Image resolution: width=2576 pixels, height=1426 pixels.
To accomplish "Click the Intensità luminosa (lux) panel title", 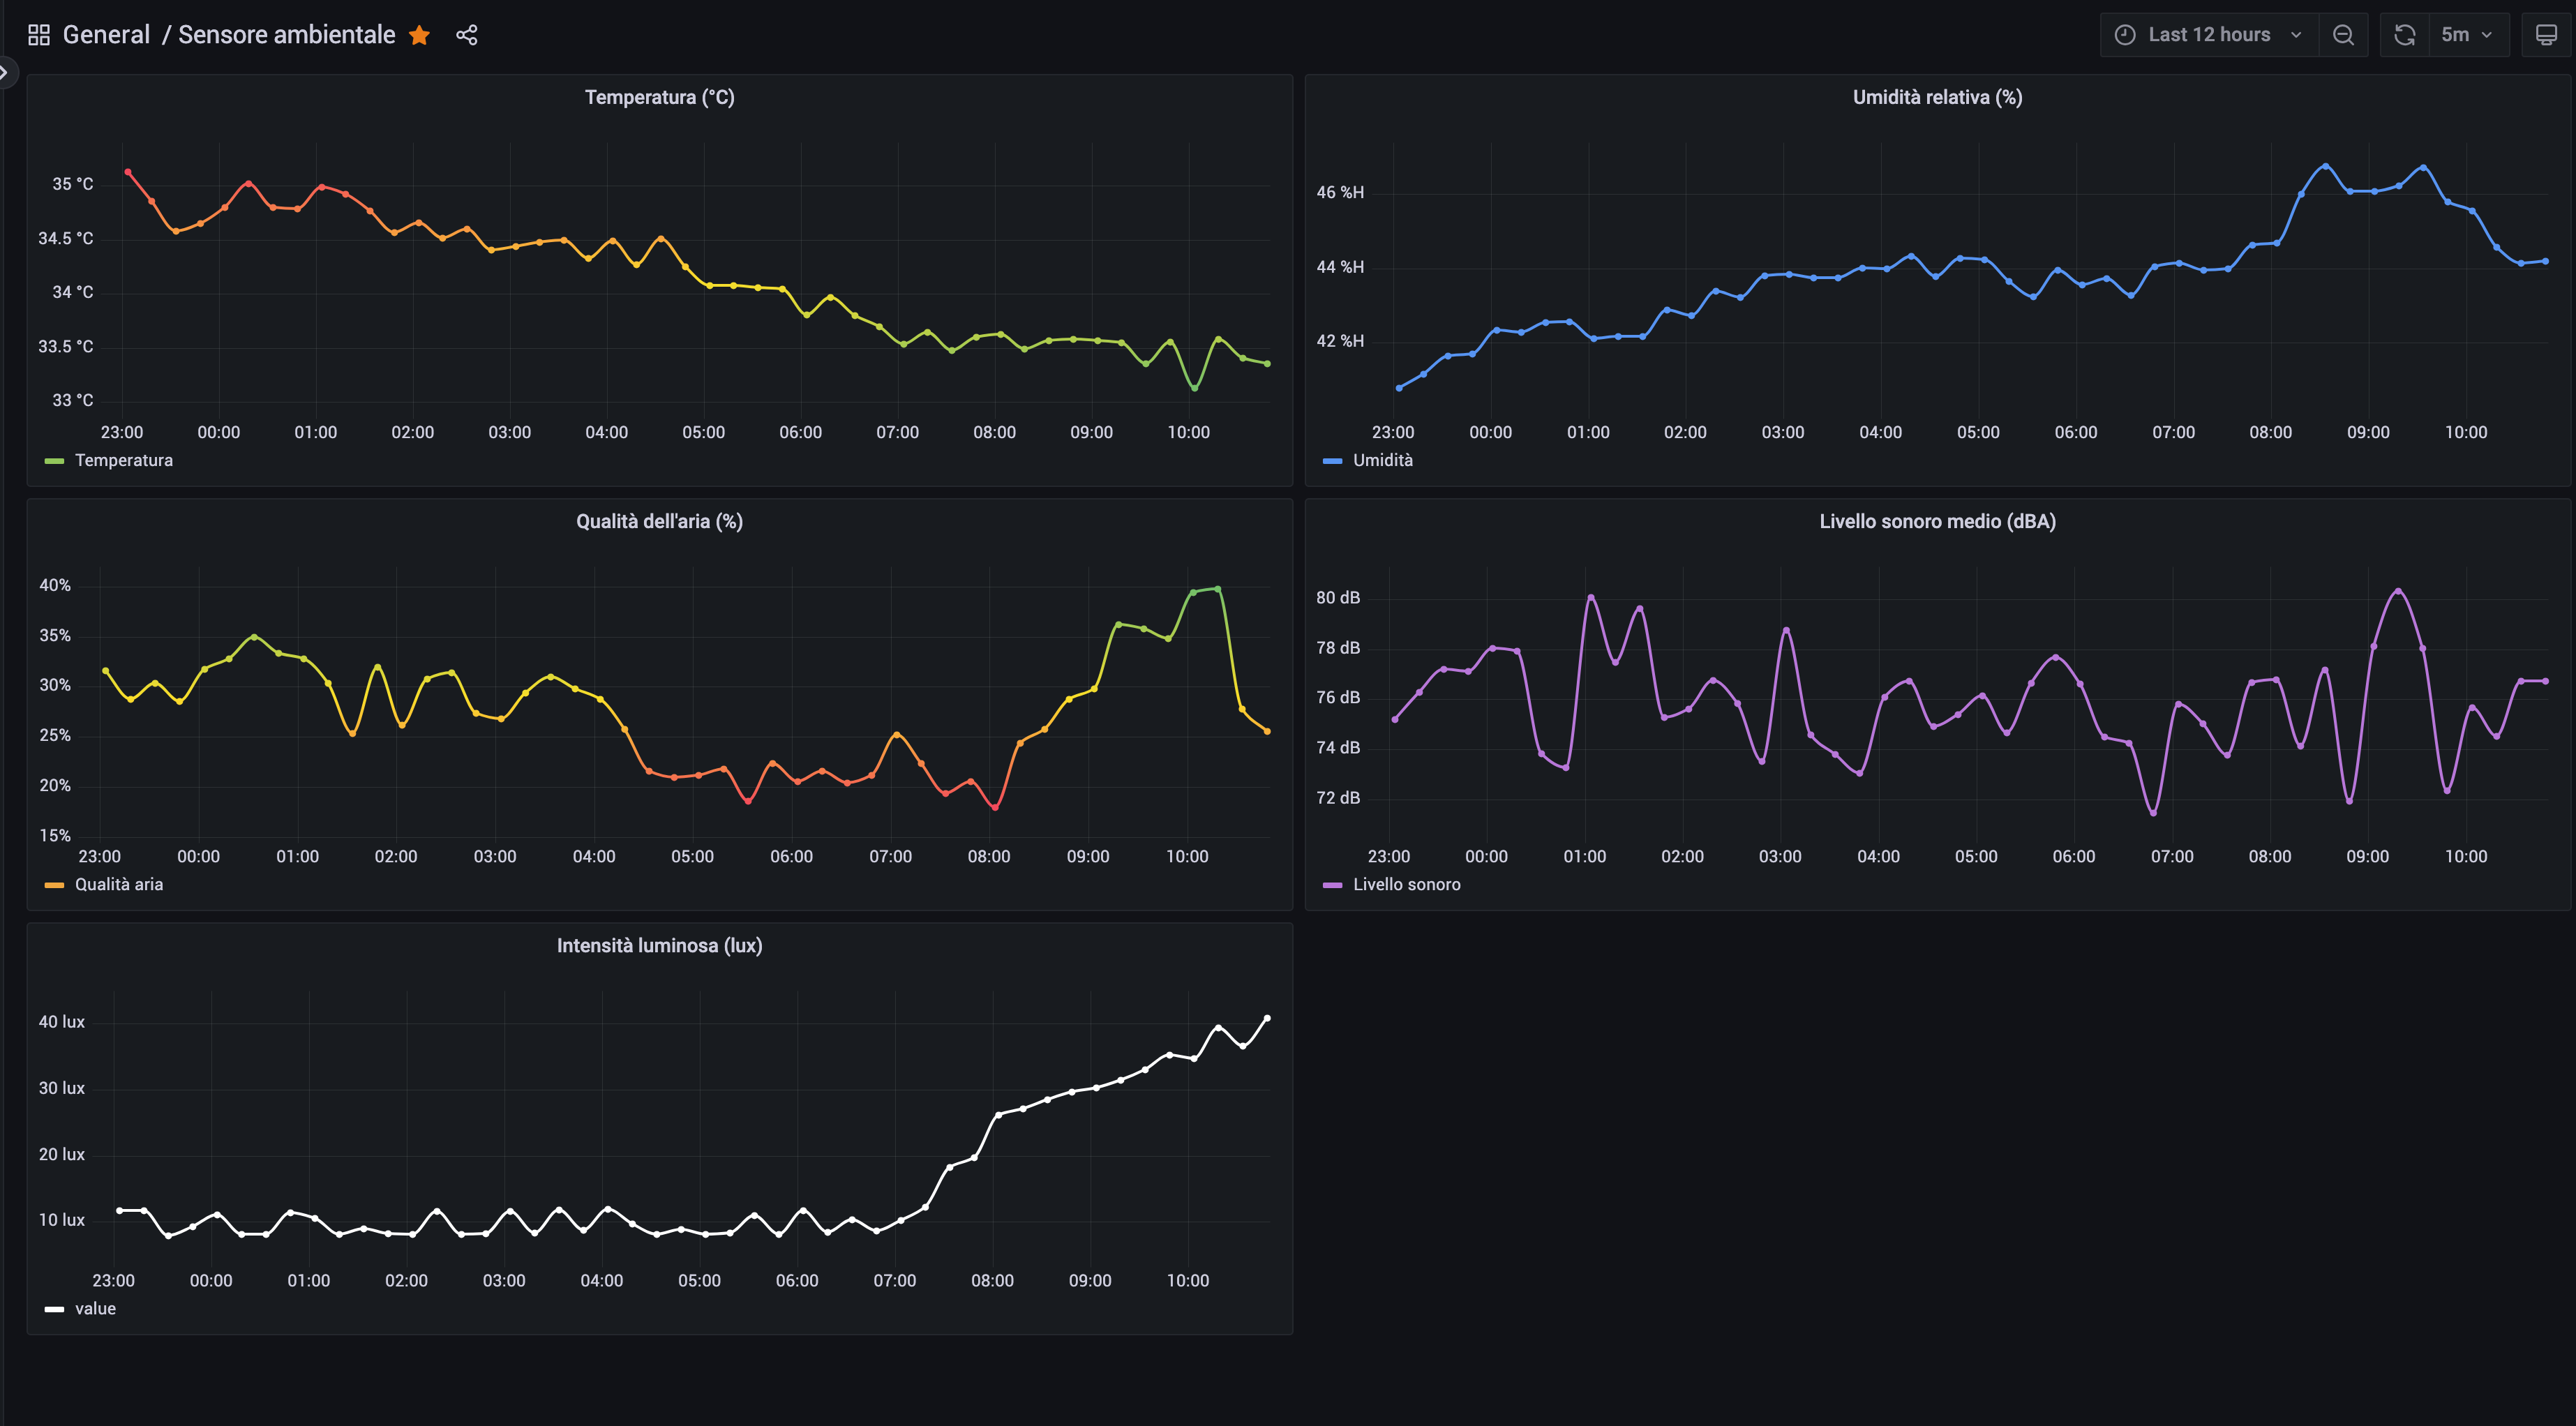I will 659,945.
